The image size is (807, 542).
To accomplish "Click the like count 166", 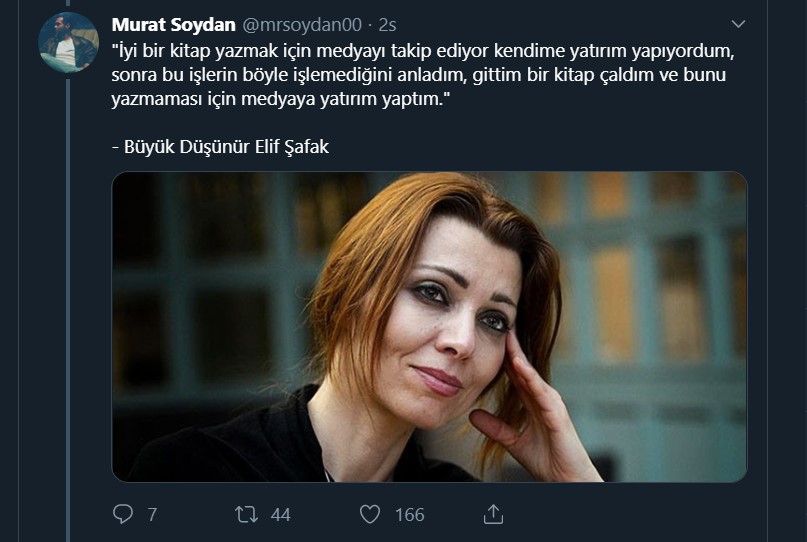I will [410, 514].
